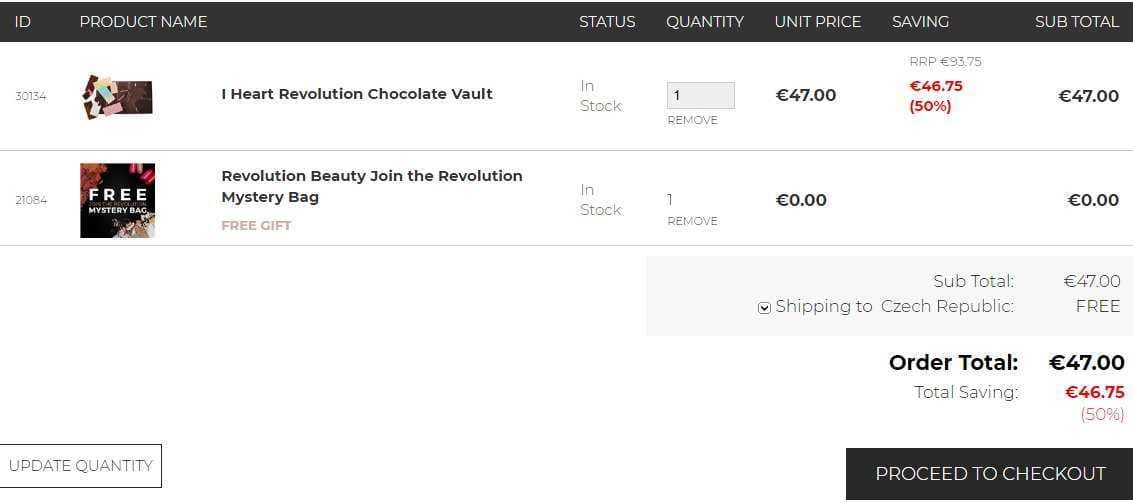Click product ID 30134
Viewport: 1133px width, 504px height.
click(31, 97)
